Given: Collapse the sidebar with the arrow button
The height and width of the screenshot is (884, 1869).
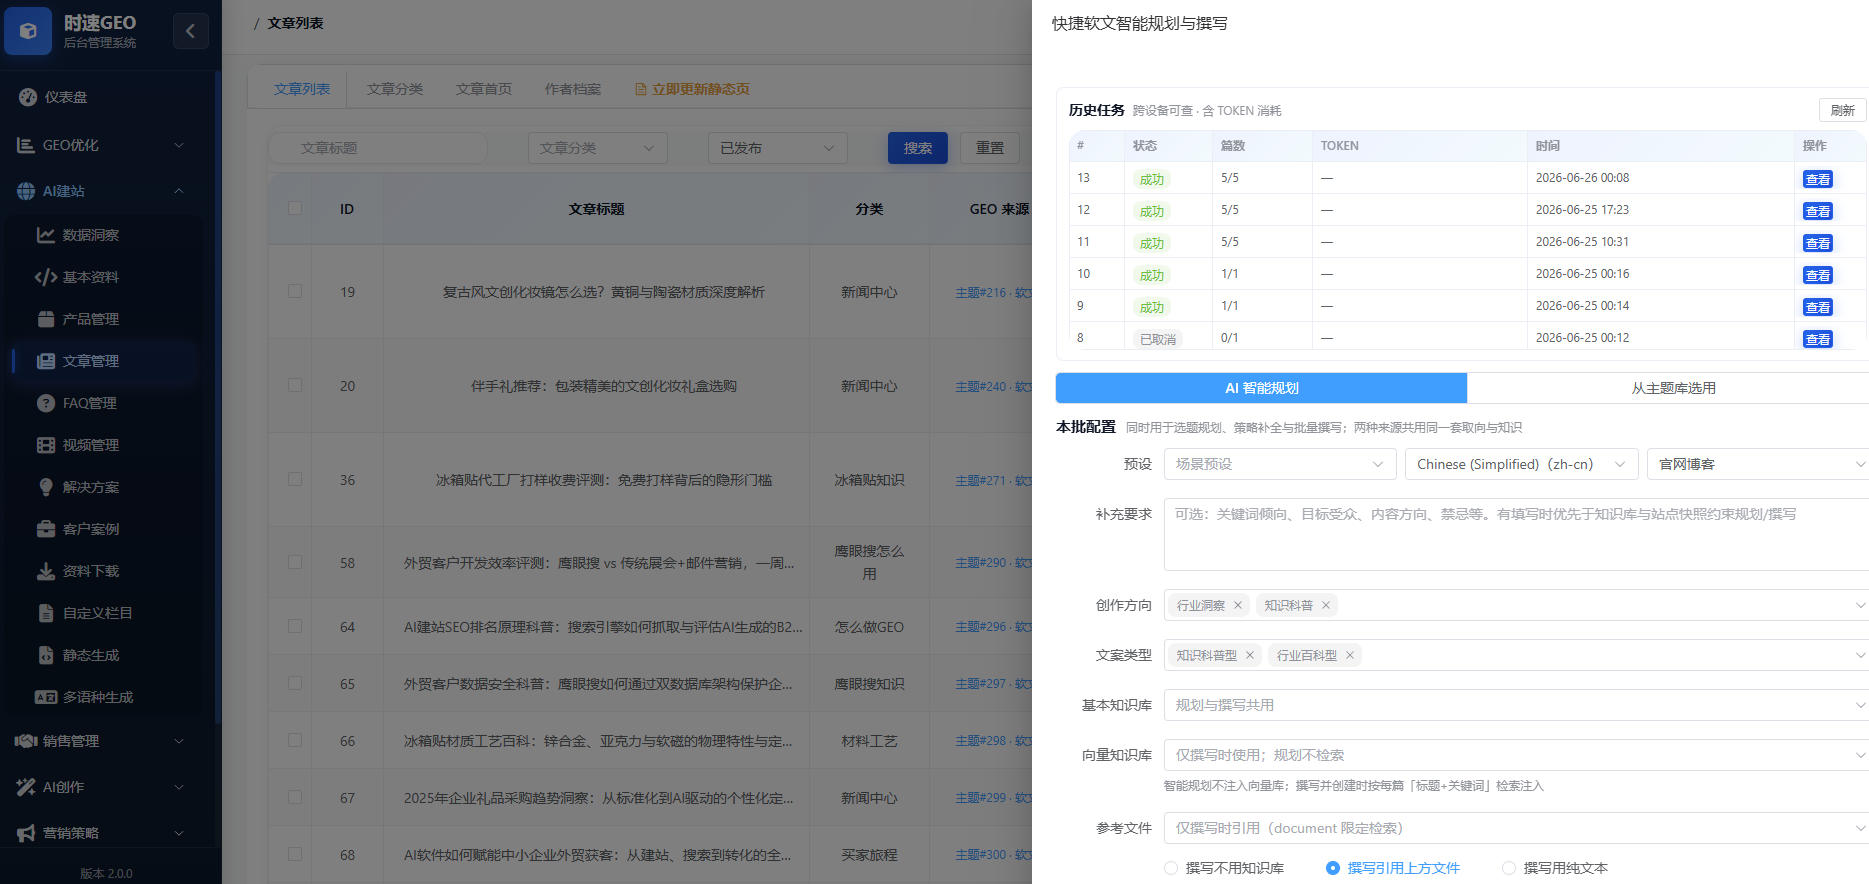Looking at the screenshot, I should click(190, 31).
